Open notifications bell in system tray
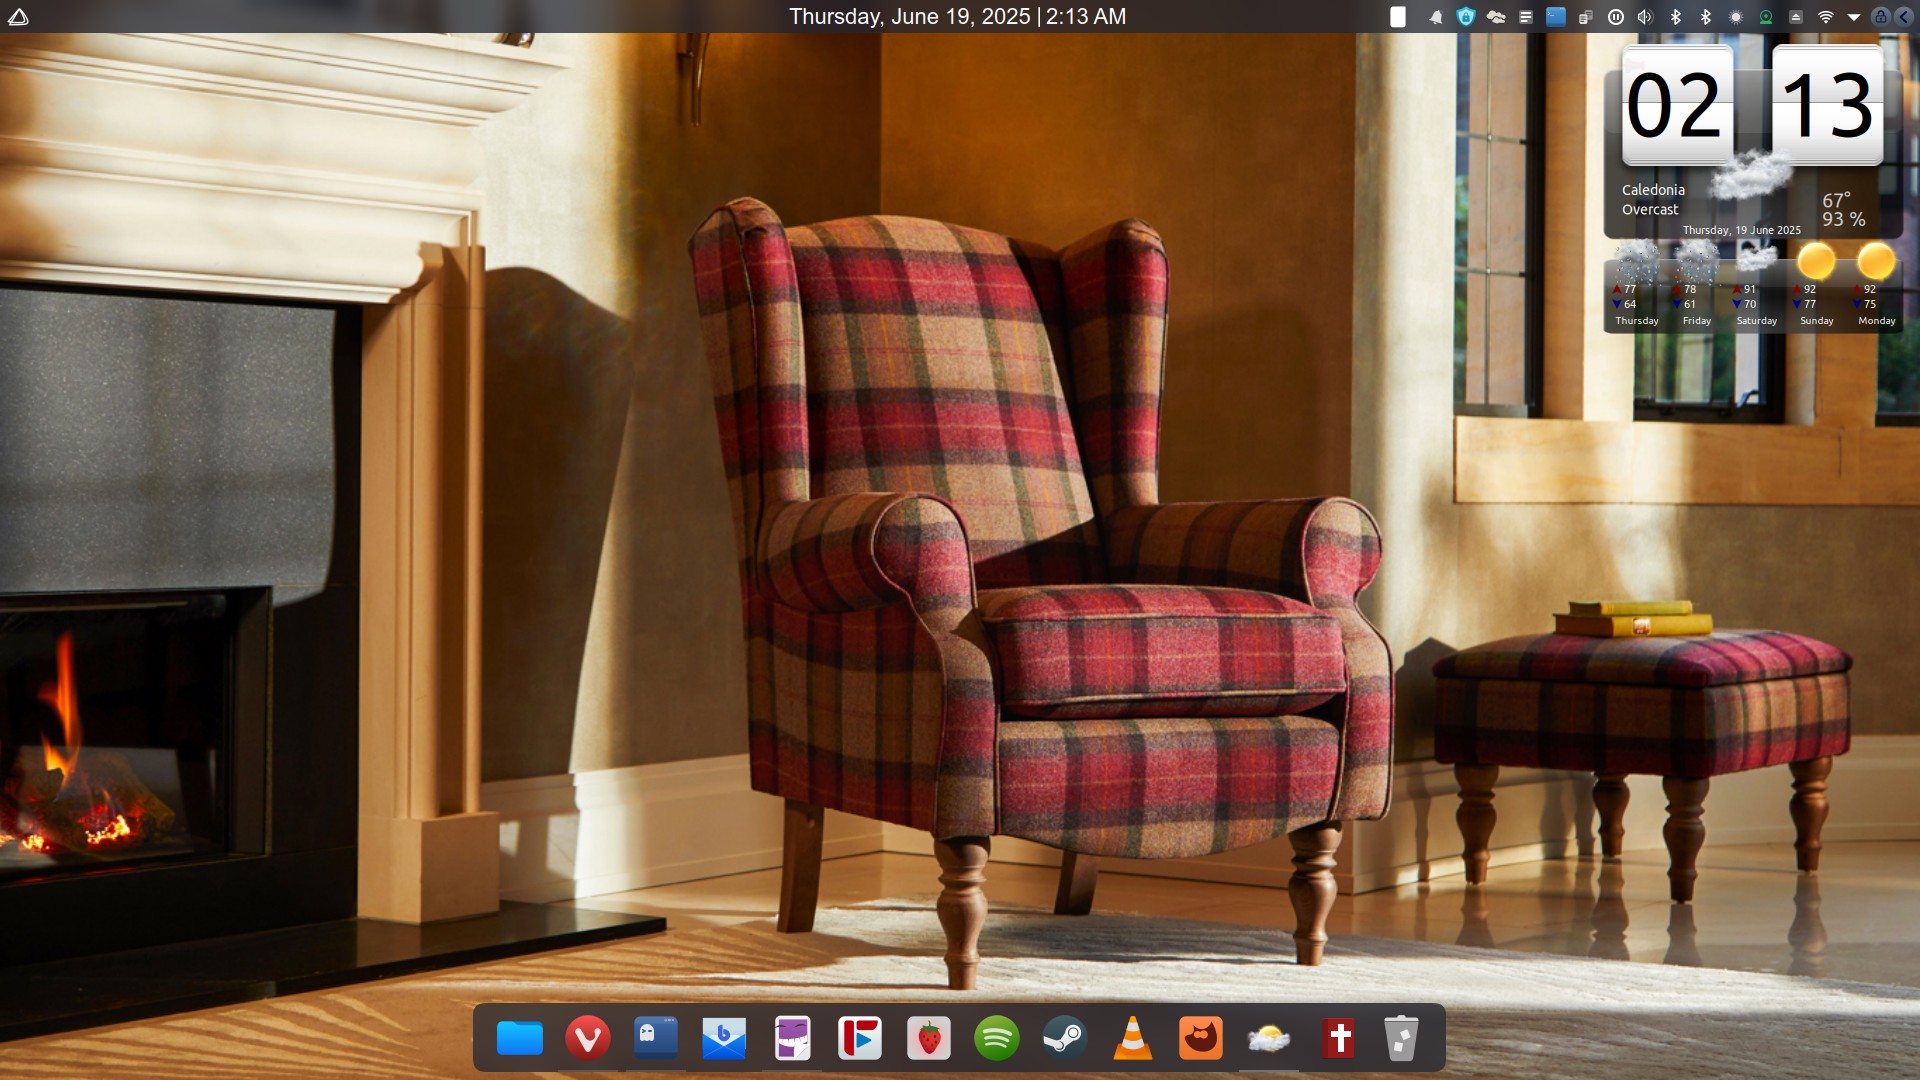The width and height of the screenshot is (1920, 1080). click(1436, 17)
